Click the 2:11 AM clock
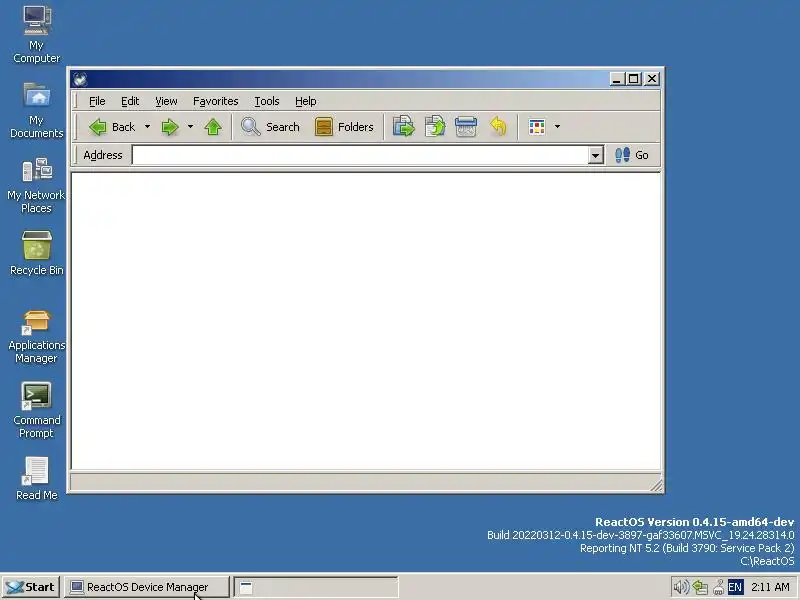Screen dimensions: 800x600 (770, 587)
